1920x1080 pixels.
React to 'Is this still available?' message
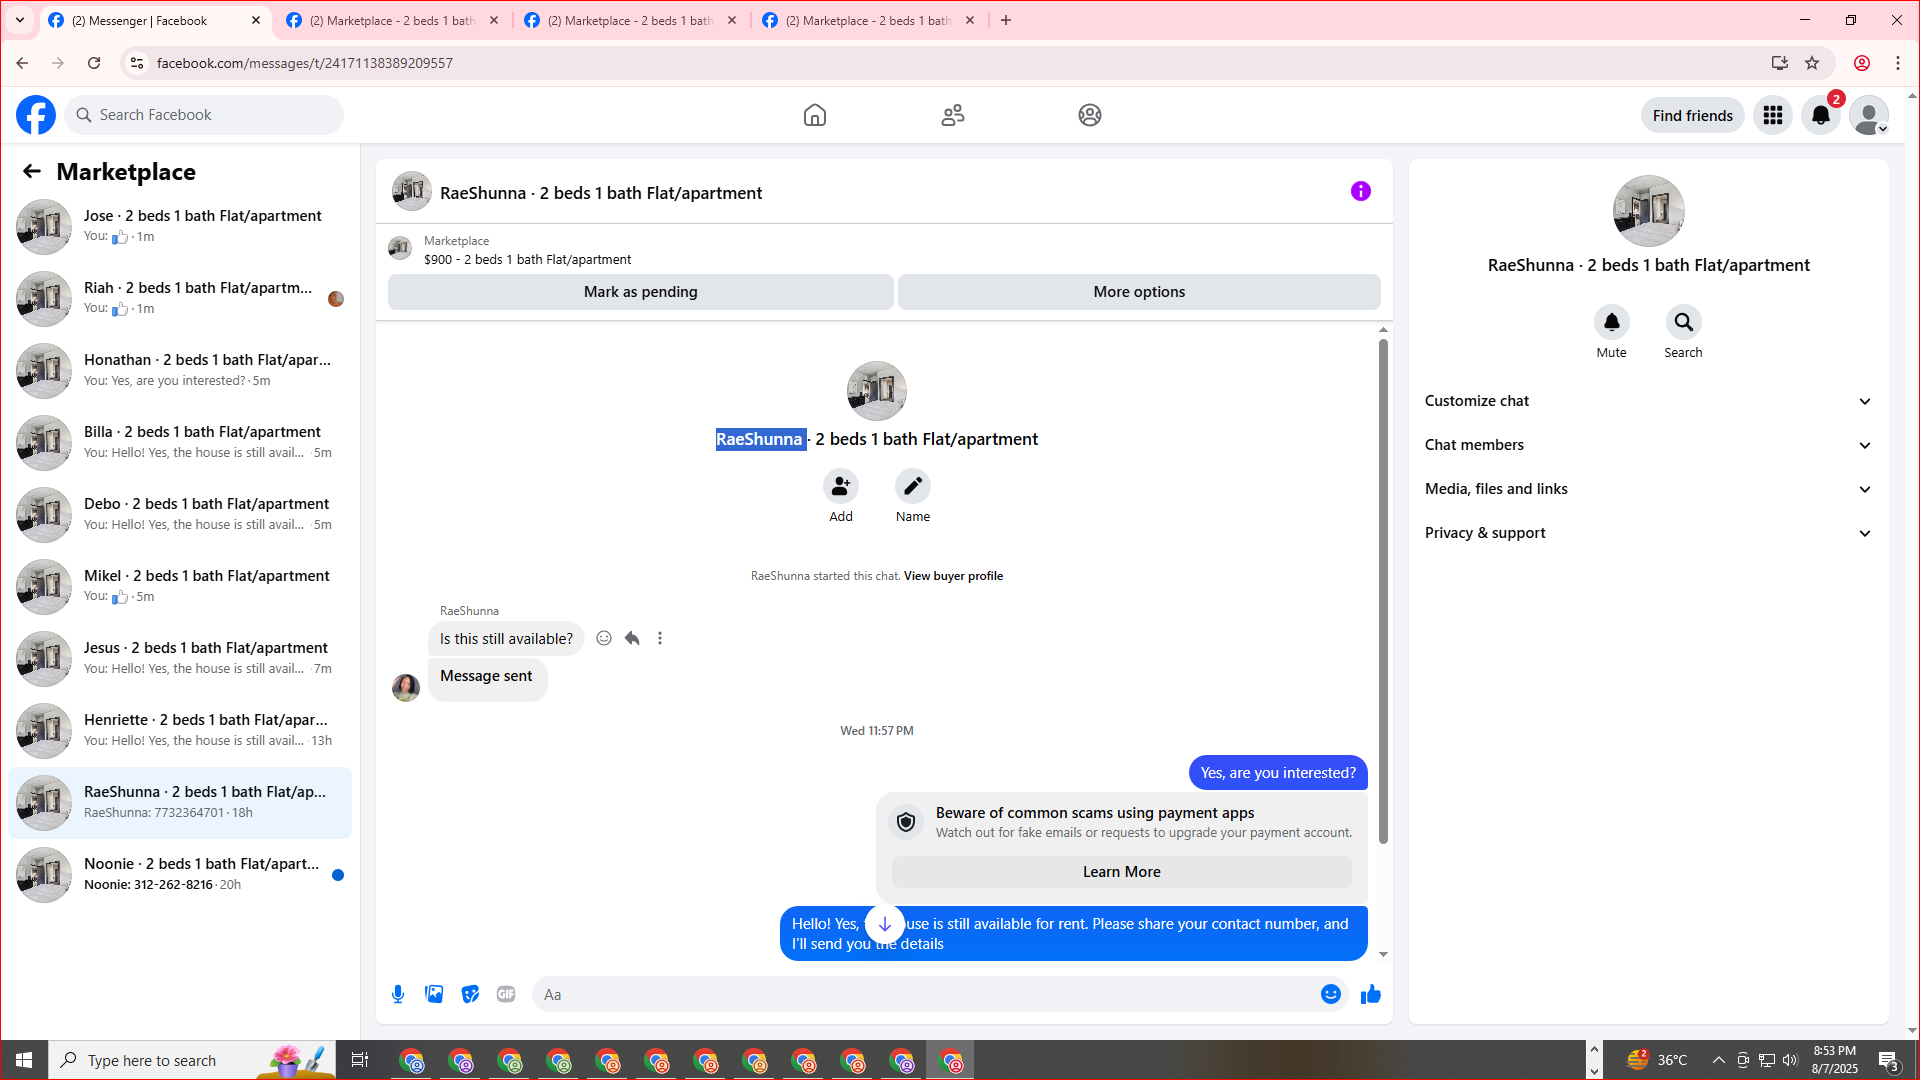point(604,638)
